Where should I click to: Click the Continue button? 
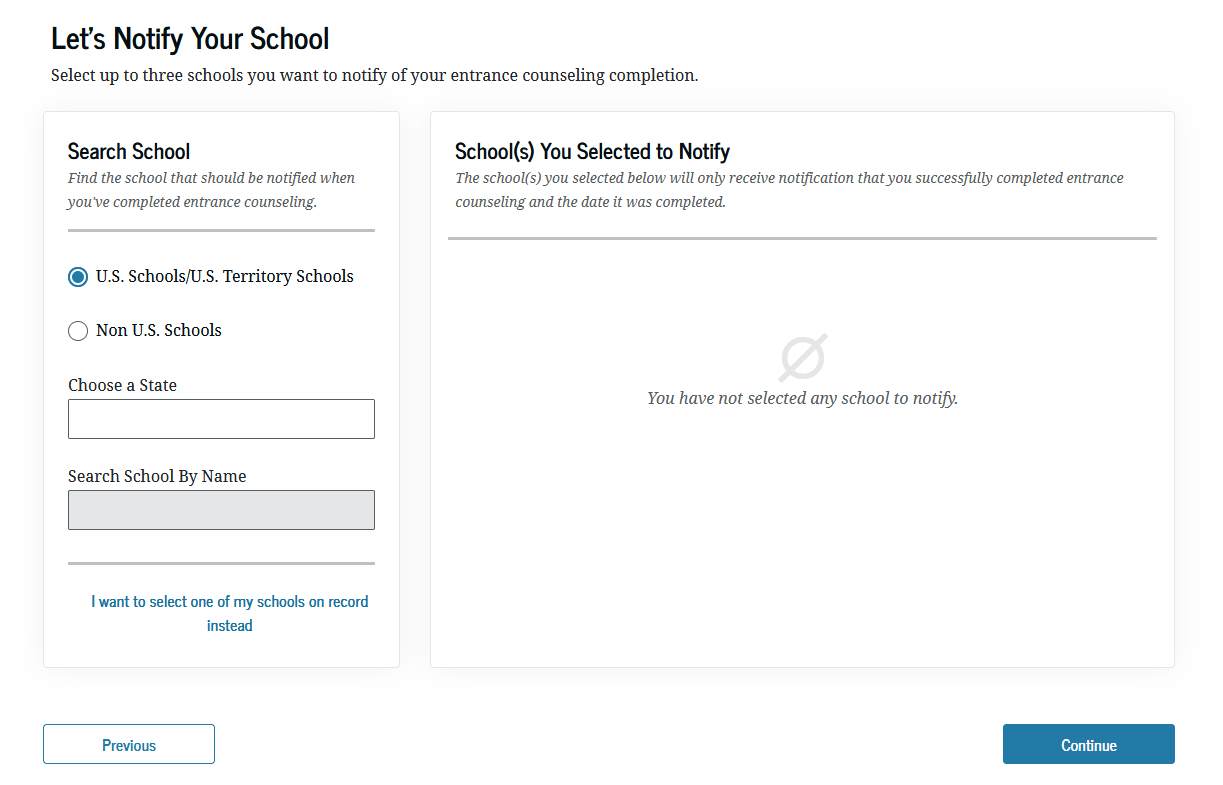coord(1088,744)
